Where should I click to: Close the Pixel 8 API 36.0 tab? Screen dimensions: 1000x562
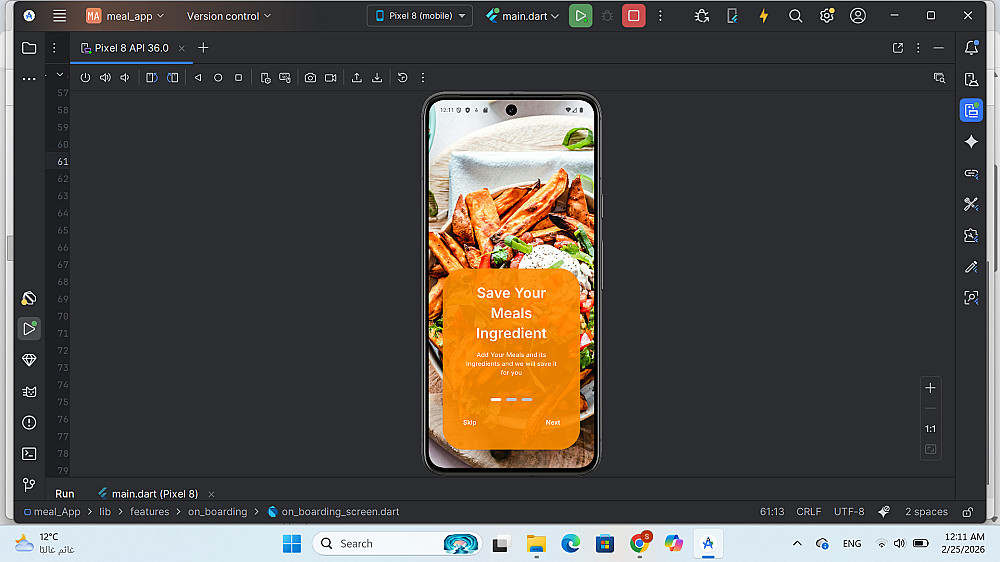click(x=182, y=48)
